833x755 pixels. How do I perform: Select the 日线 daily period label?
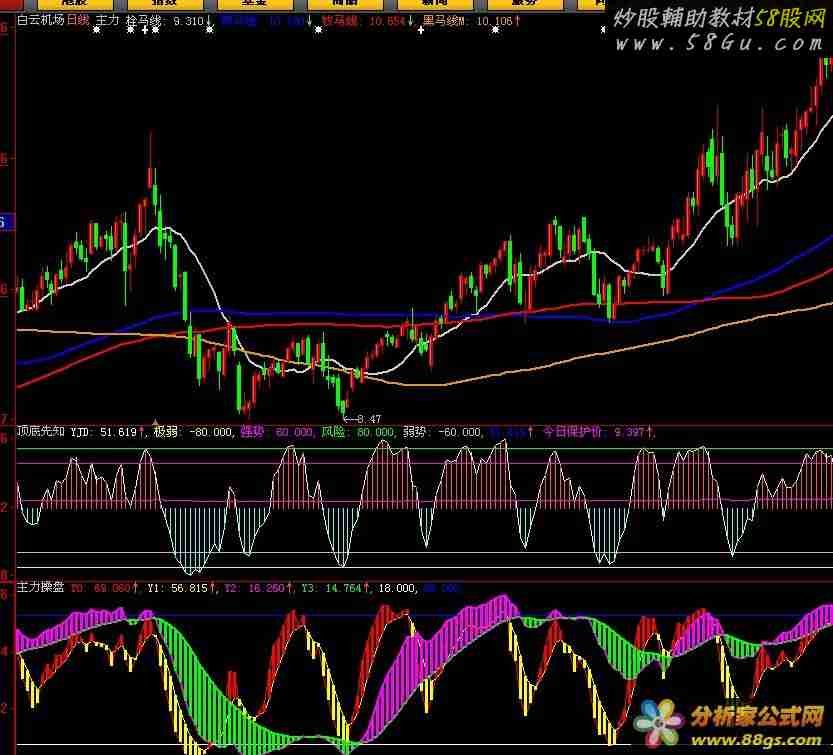[78, 20]
